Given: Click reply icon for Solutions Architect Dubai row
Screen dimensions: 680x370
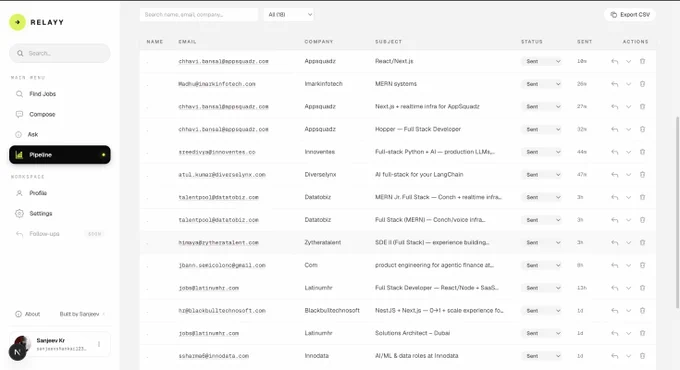Looking at the screenshot, I should [615, 333].
